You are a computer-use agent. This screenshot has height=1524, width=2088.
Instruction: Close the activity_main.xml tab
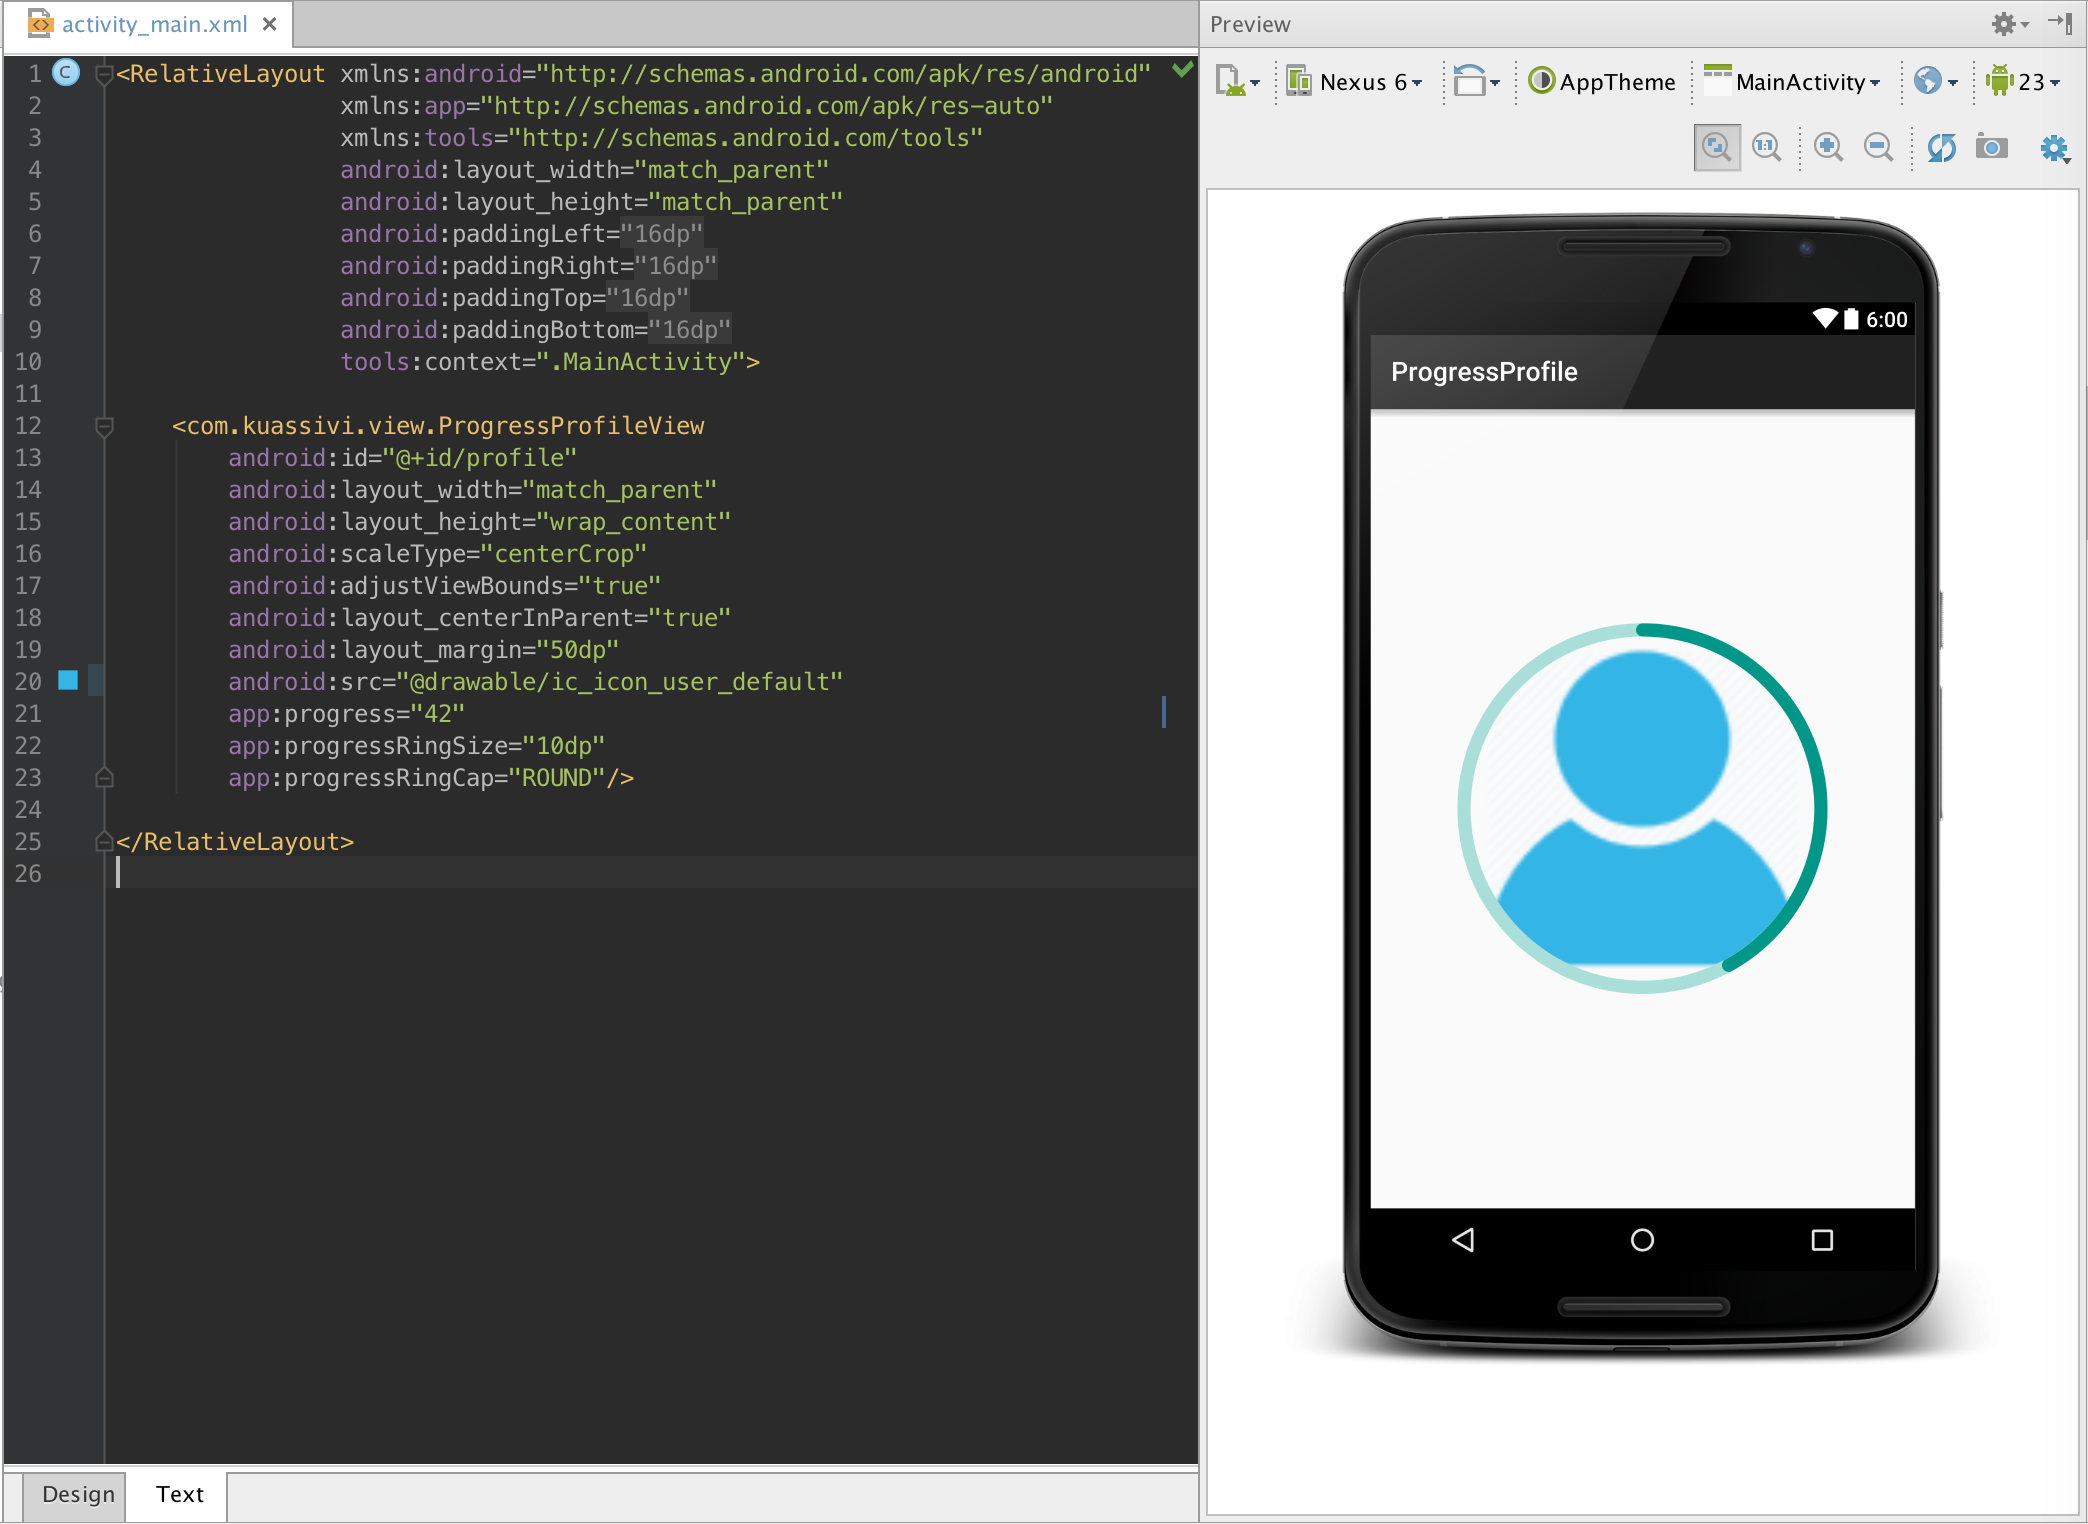pos(269,24)
